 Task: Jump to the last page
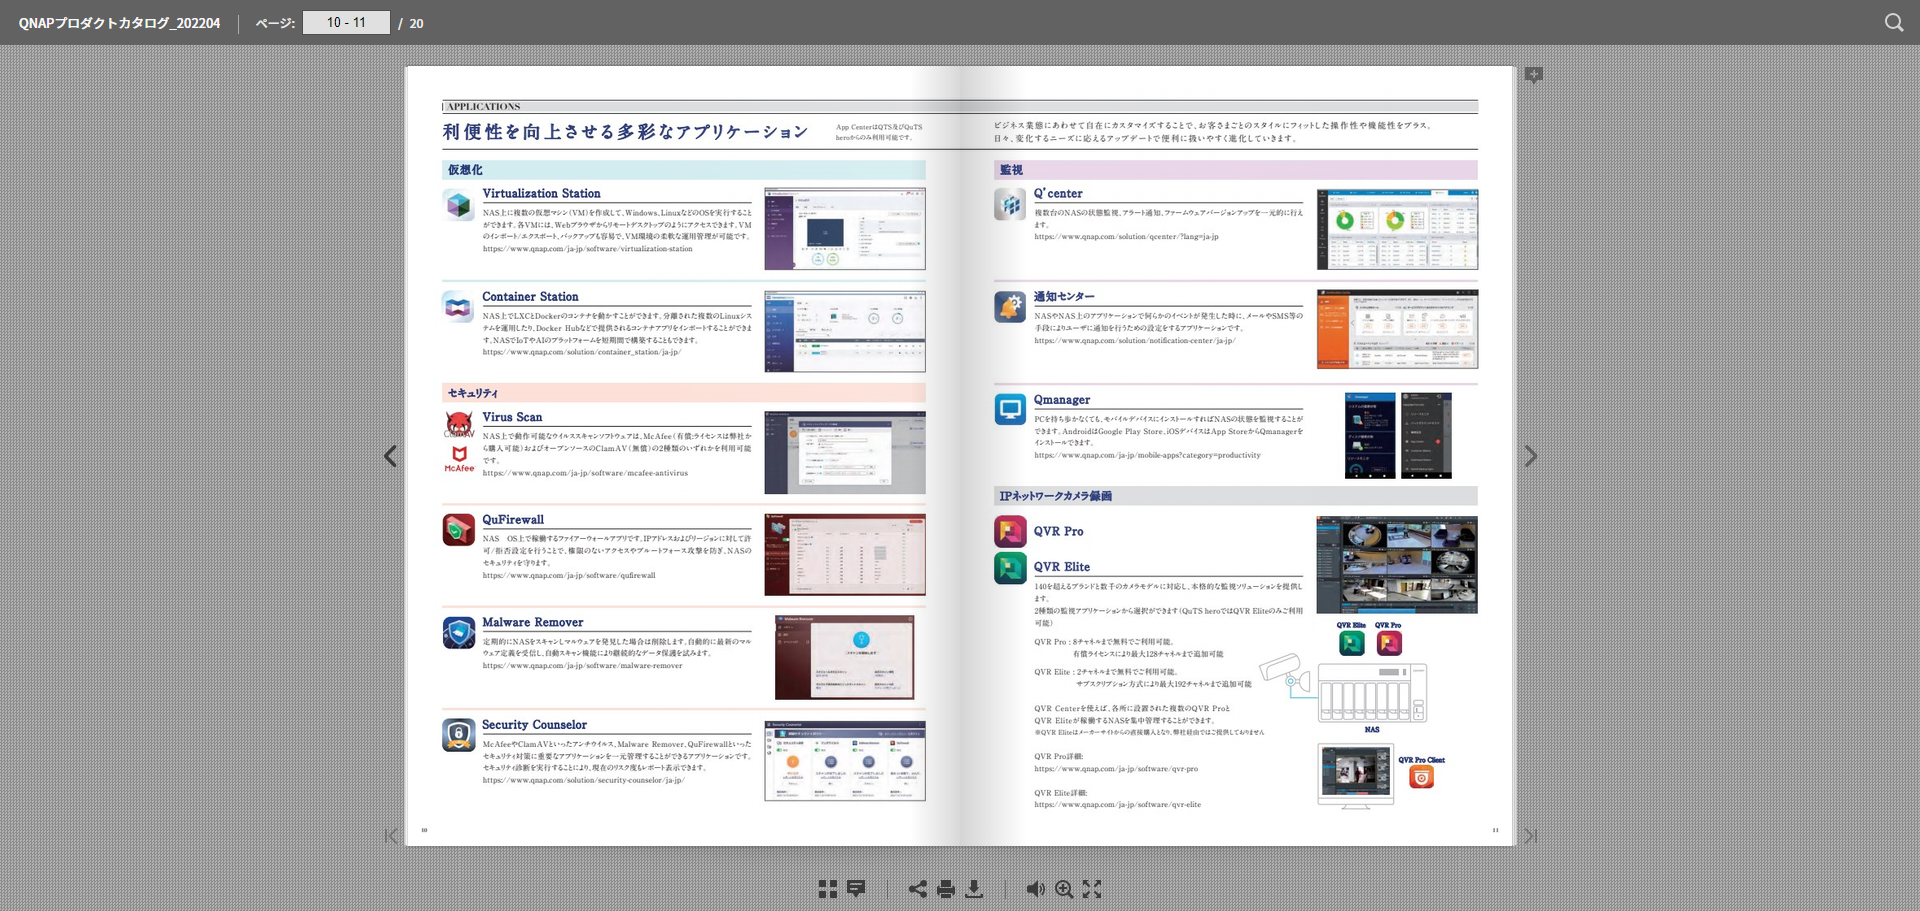click(1530, 836)
